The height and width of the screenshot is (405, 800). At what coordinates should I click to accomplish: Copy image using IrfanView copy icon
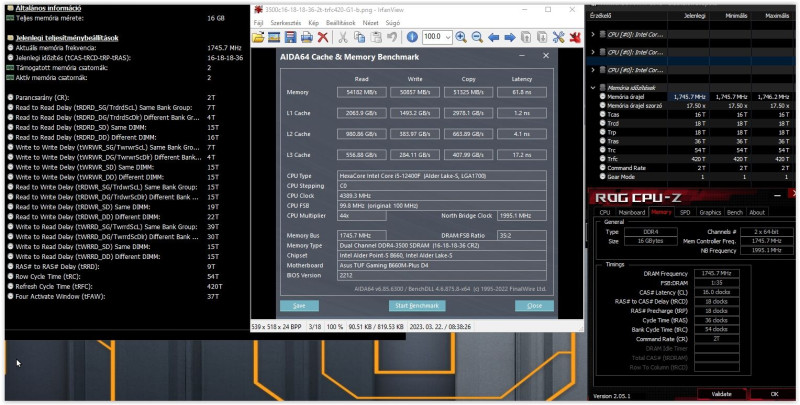click(x=359, y=37)
